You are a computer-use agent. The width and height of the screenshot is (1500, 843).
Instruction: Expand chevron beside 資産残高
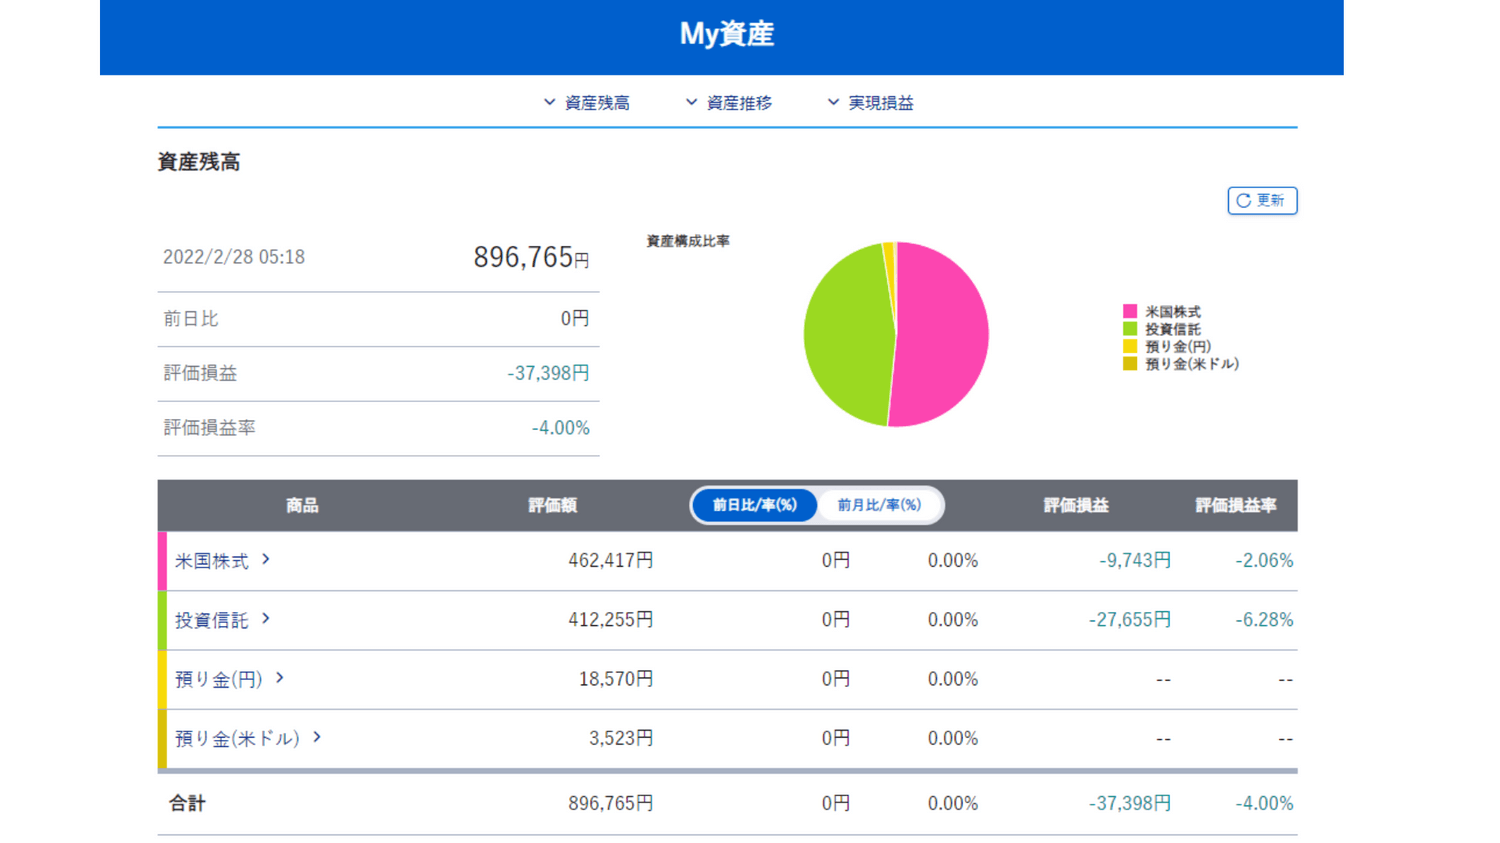[x=549, y=102]
